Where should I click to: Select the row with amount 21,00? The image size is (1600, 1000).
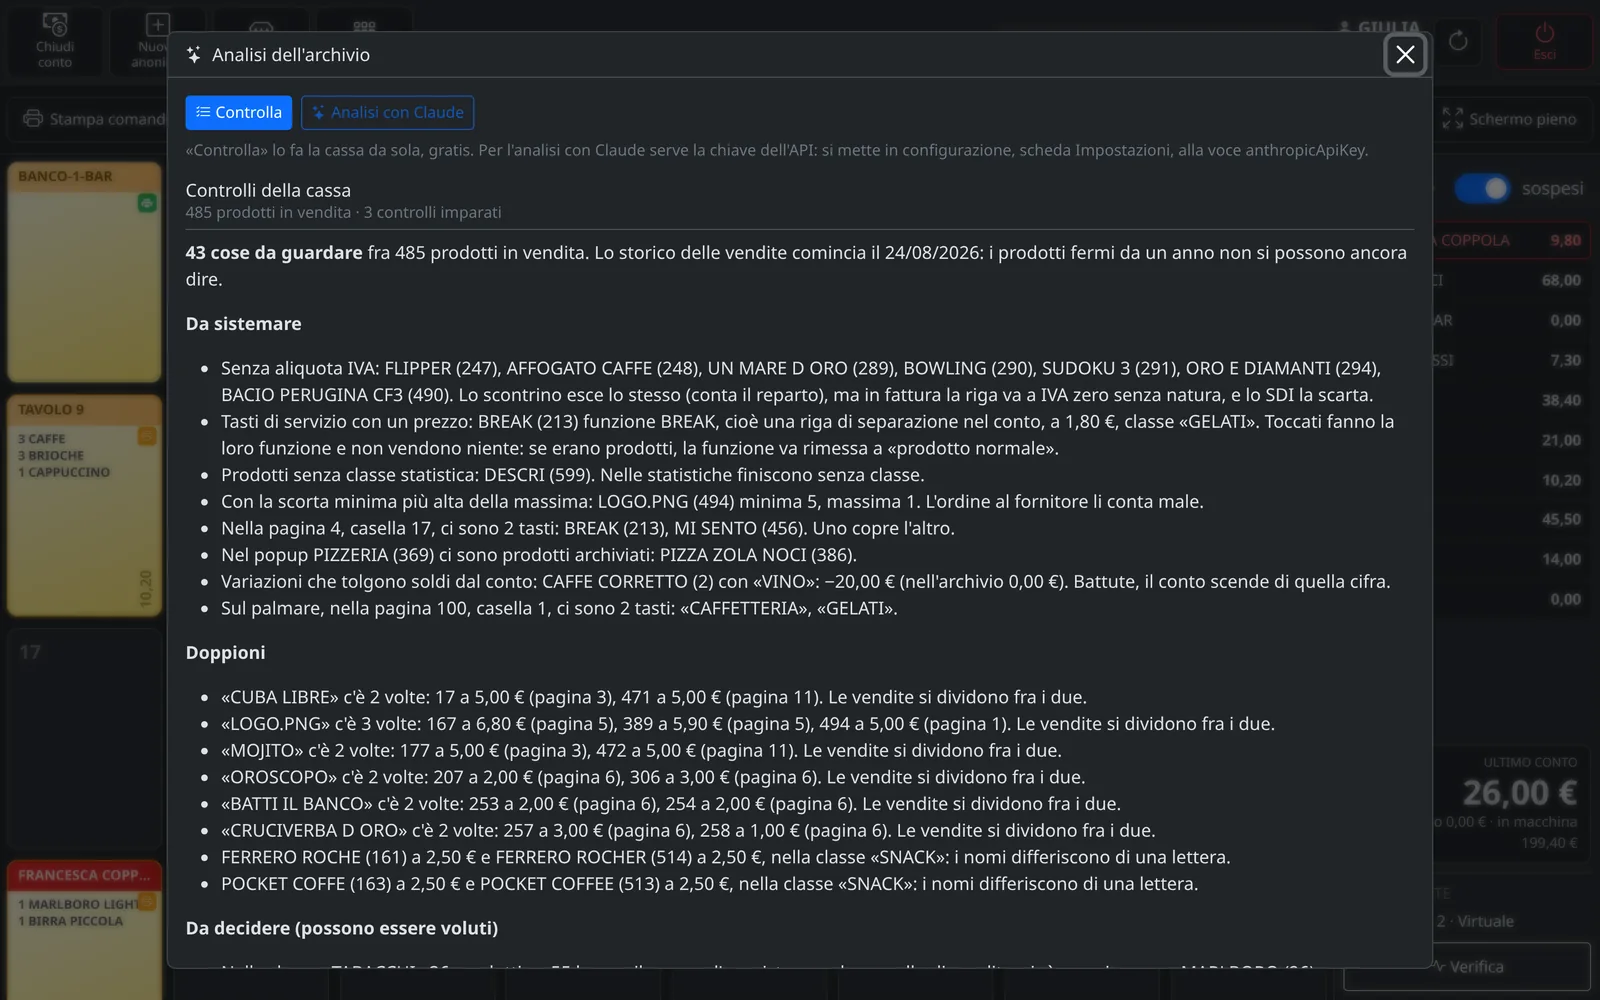pos(1510,440)
